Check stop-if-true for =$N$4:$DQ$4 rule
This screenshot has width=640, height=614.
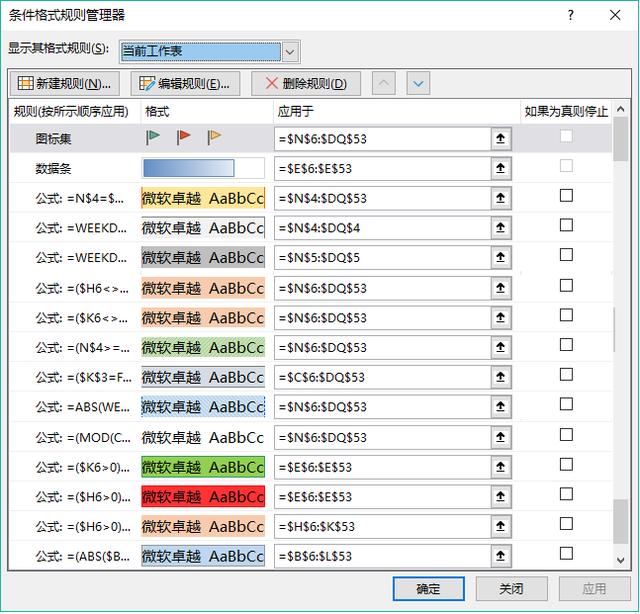tap(566, 225)
